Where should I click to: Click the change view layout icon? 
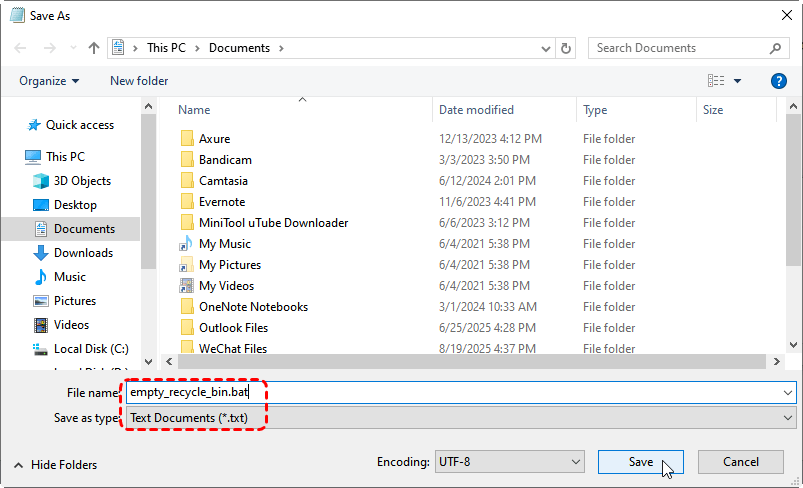(716, 81)
